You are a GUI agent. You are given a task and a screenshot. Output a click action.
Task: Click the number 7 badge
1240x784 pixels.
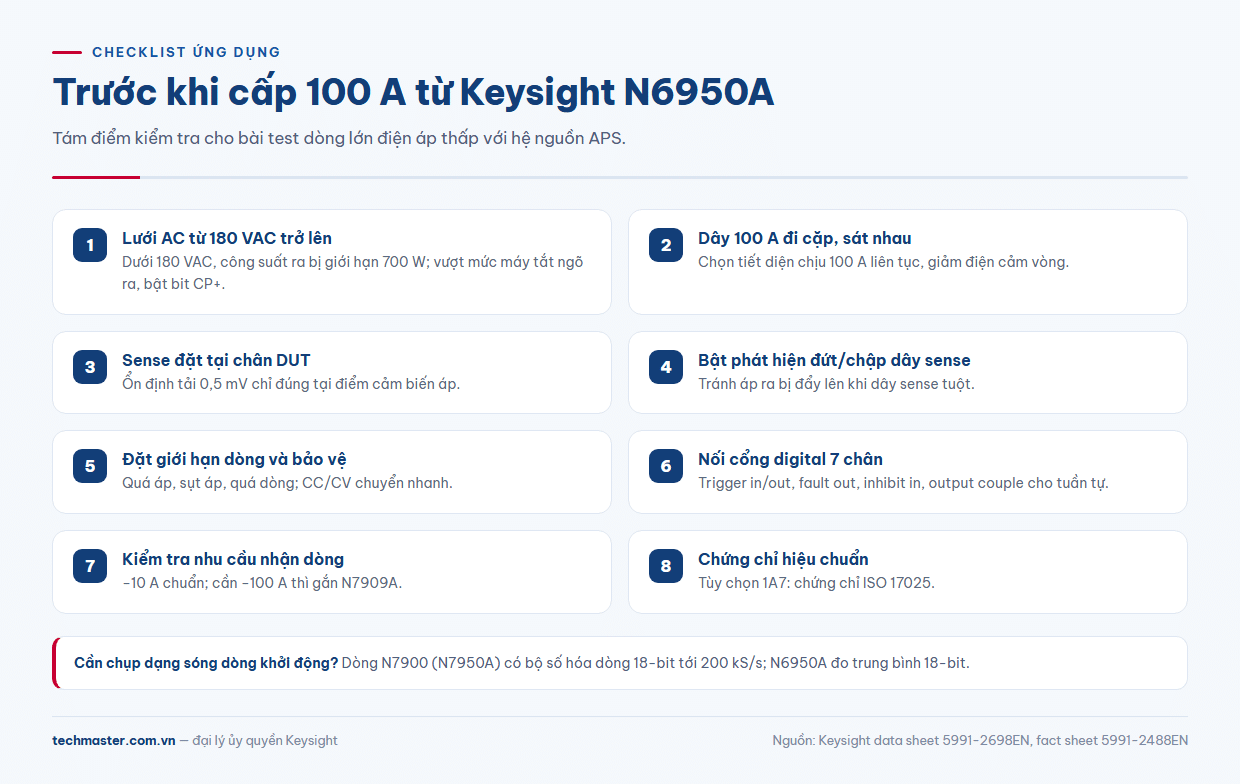click(x=90, y=566)
